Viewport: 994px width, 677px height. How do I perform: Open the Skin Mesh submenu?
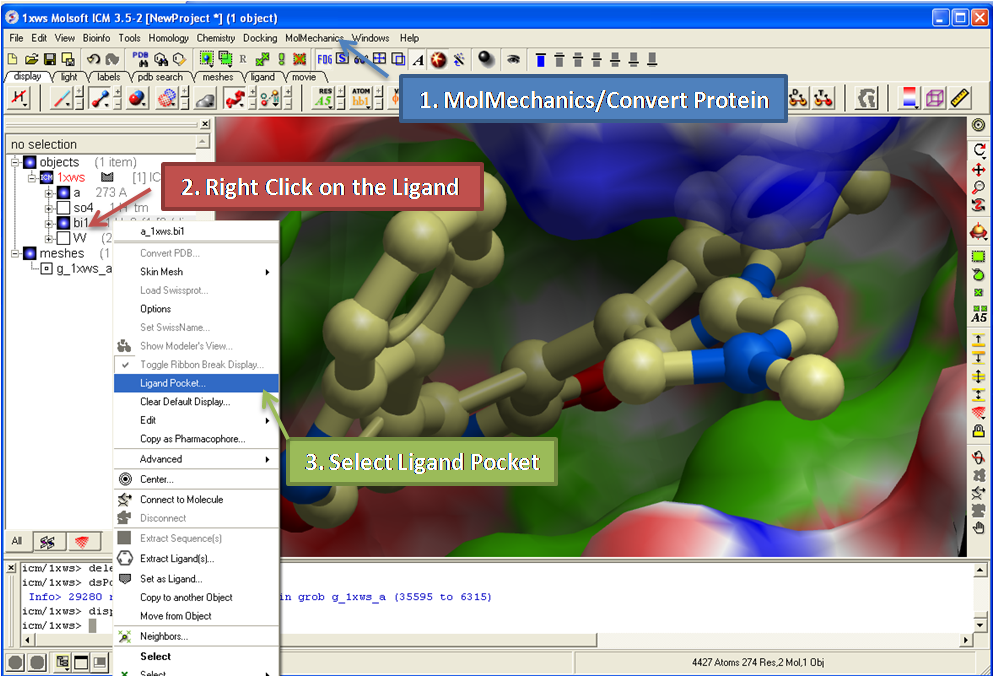tap(197, 271)
